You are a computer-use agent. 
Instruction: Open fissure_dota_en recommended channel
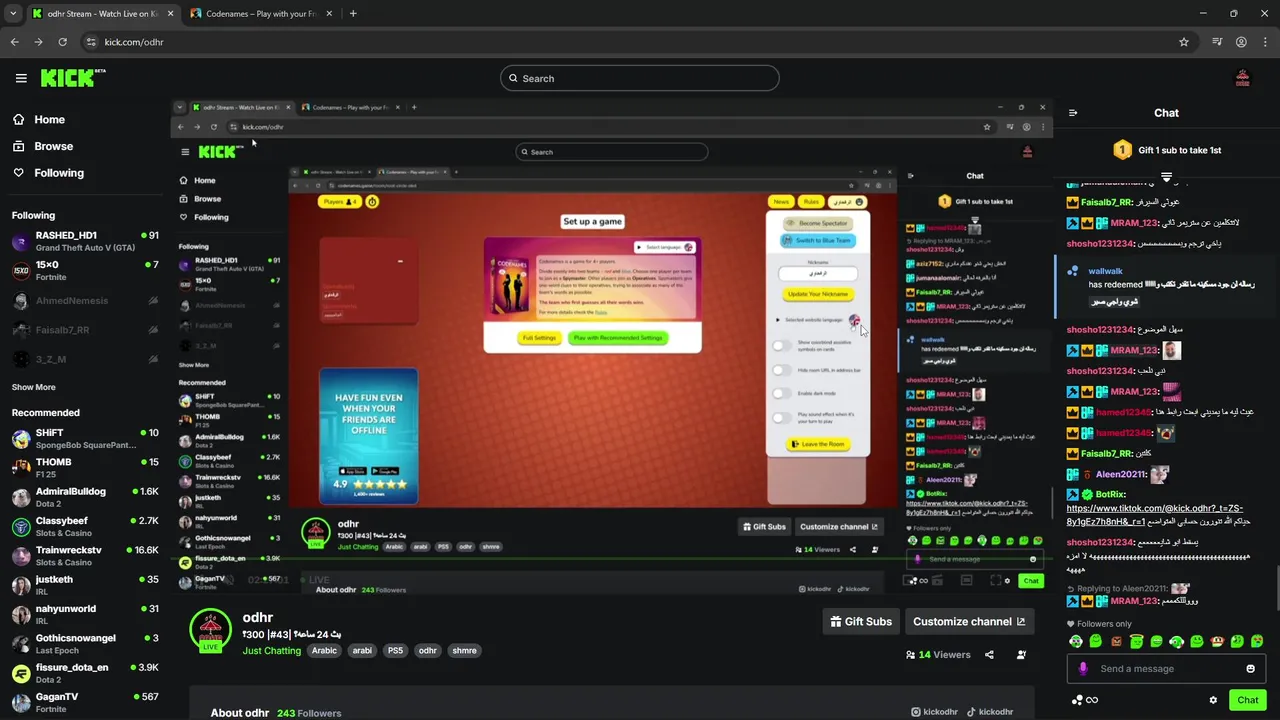click(85, 673)
